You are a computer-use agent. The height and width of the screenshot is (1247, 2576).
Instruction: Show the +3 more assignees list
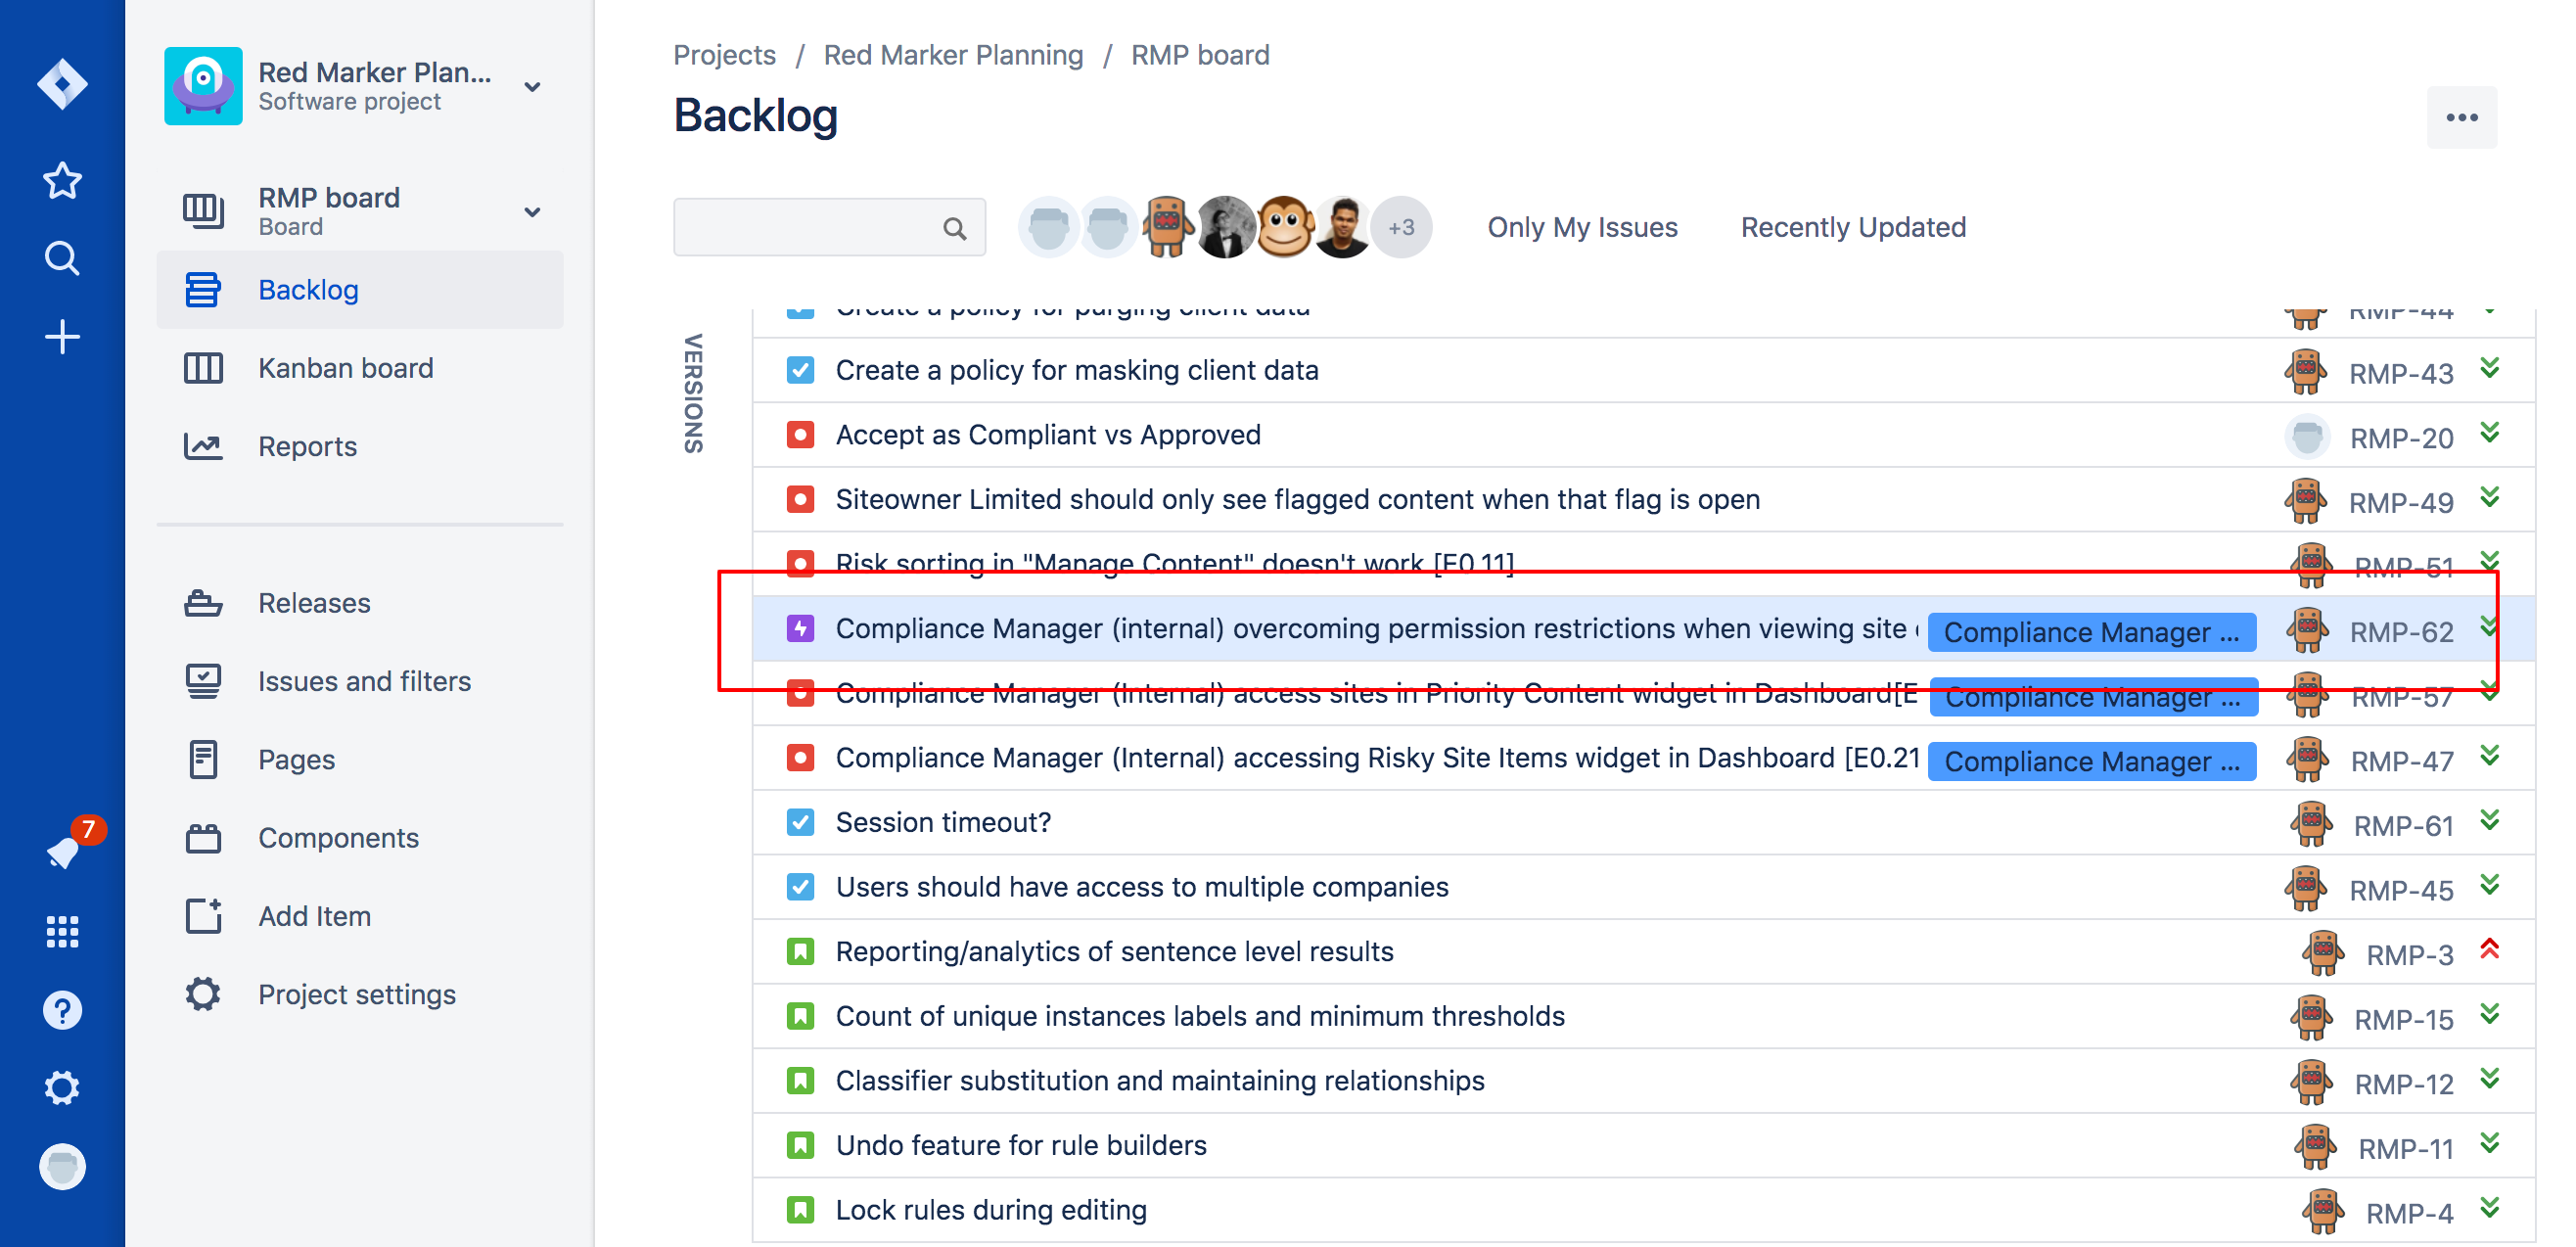pyautogui.click(x=1401, y=228)
